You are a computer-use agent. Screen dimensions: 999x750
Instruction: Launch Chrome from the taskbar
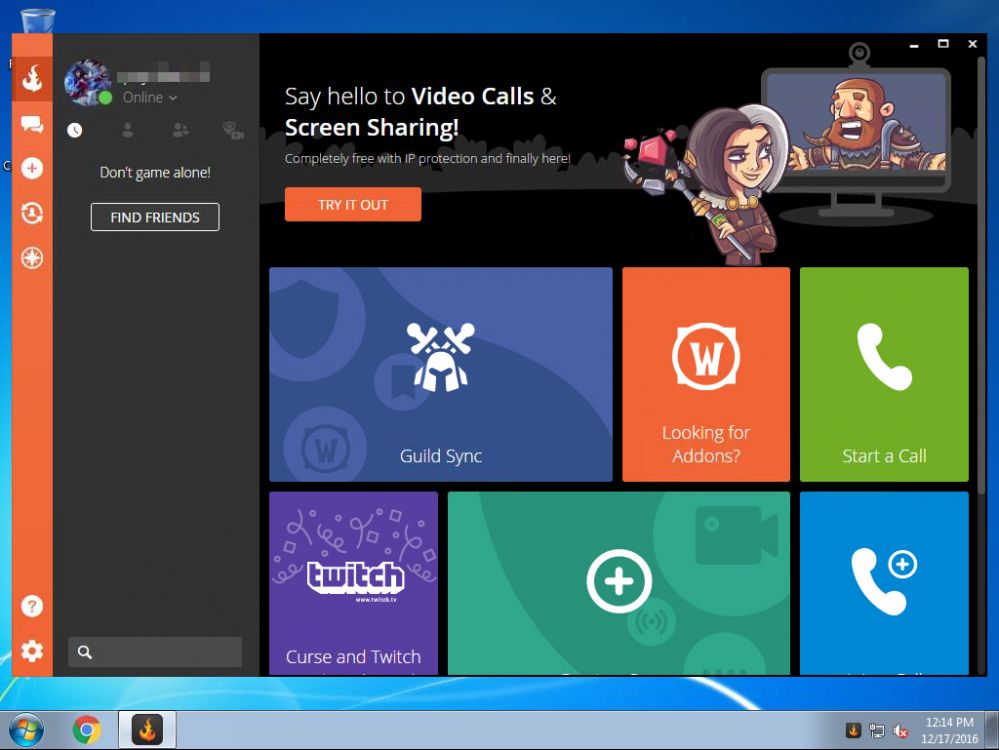pos(87,730)
